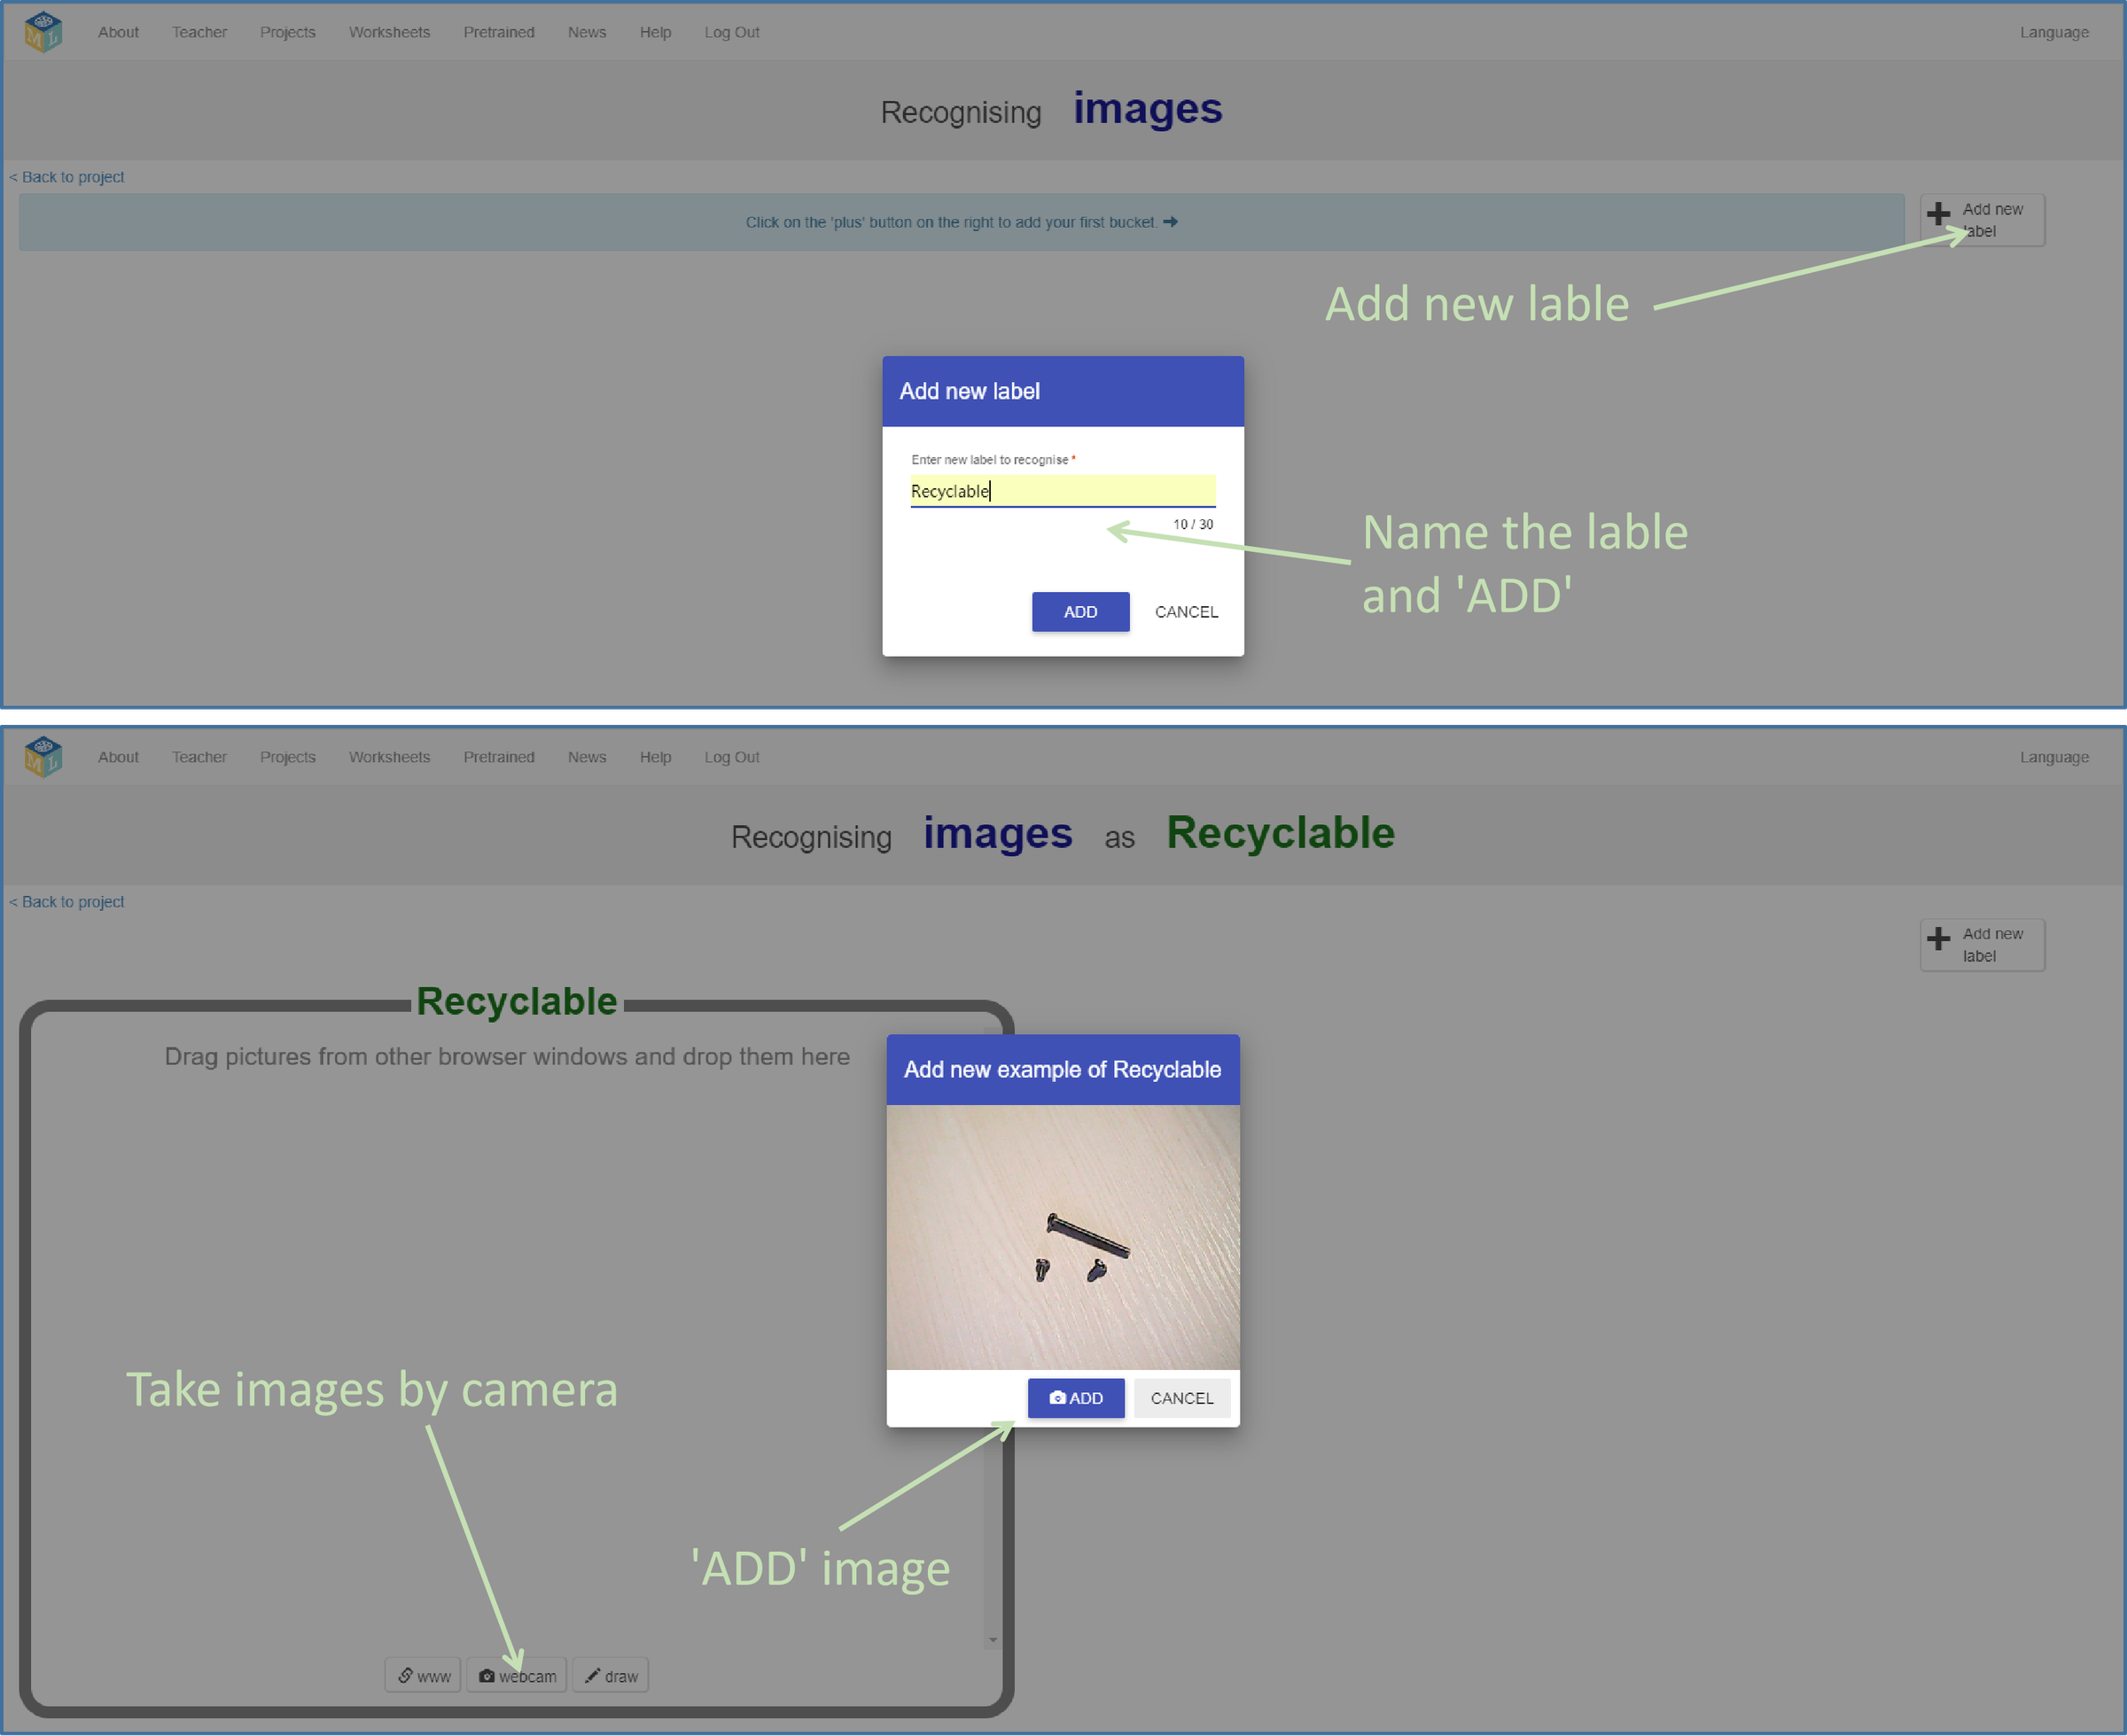
Task: Click the ML cube logo in lower screenshot
Action: 43,757
